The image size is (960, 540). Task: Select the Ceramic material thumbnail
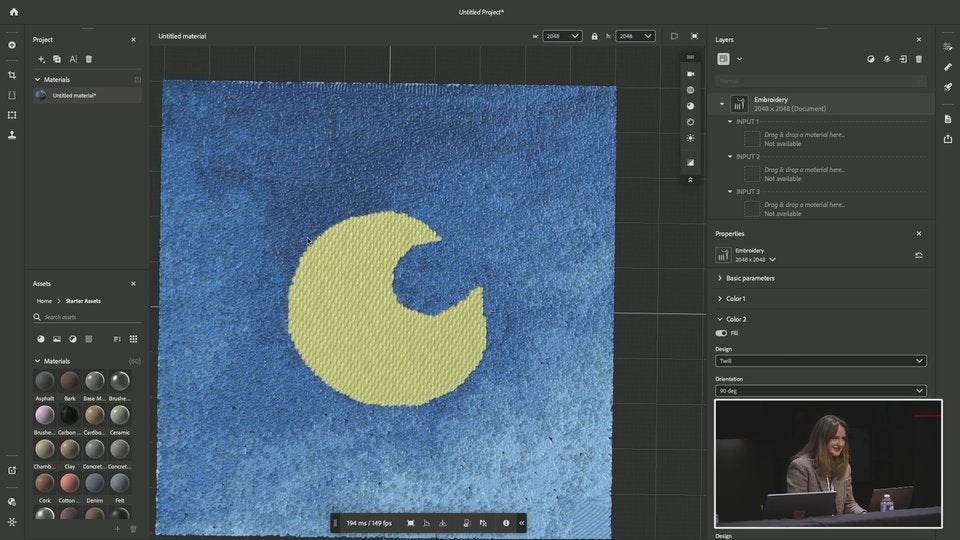[x=120, y=415]
